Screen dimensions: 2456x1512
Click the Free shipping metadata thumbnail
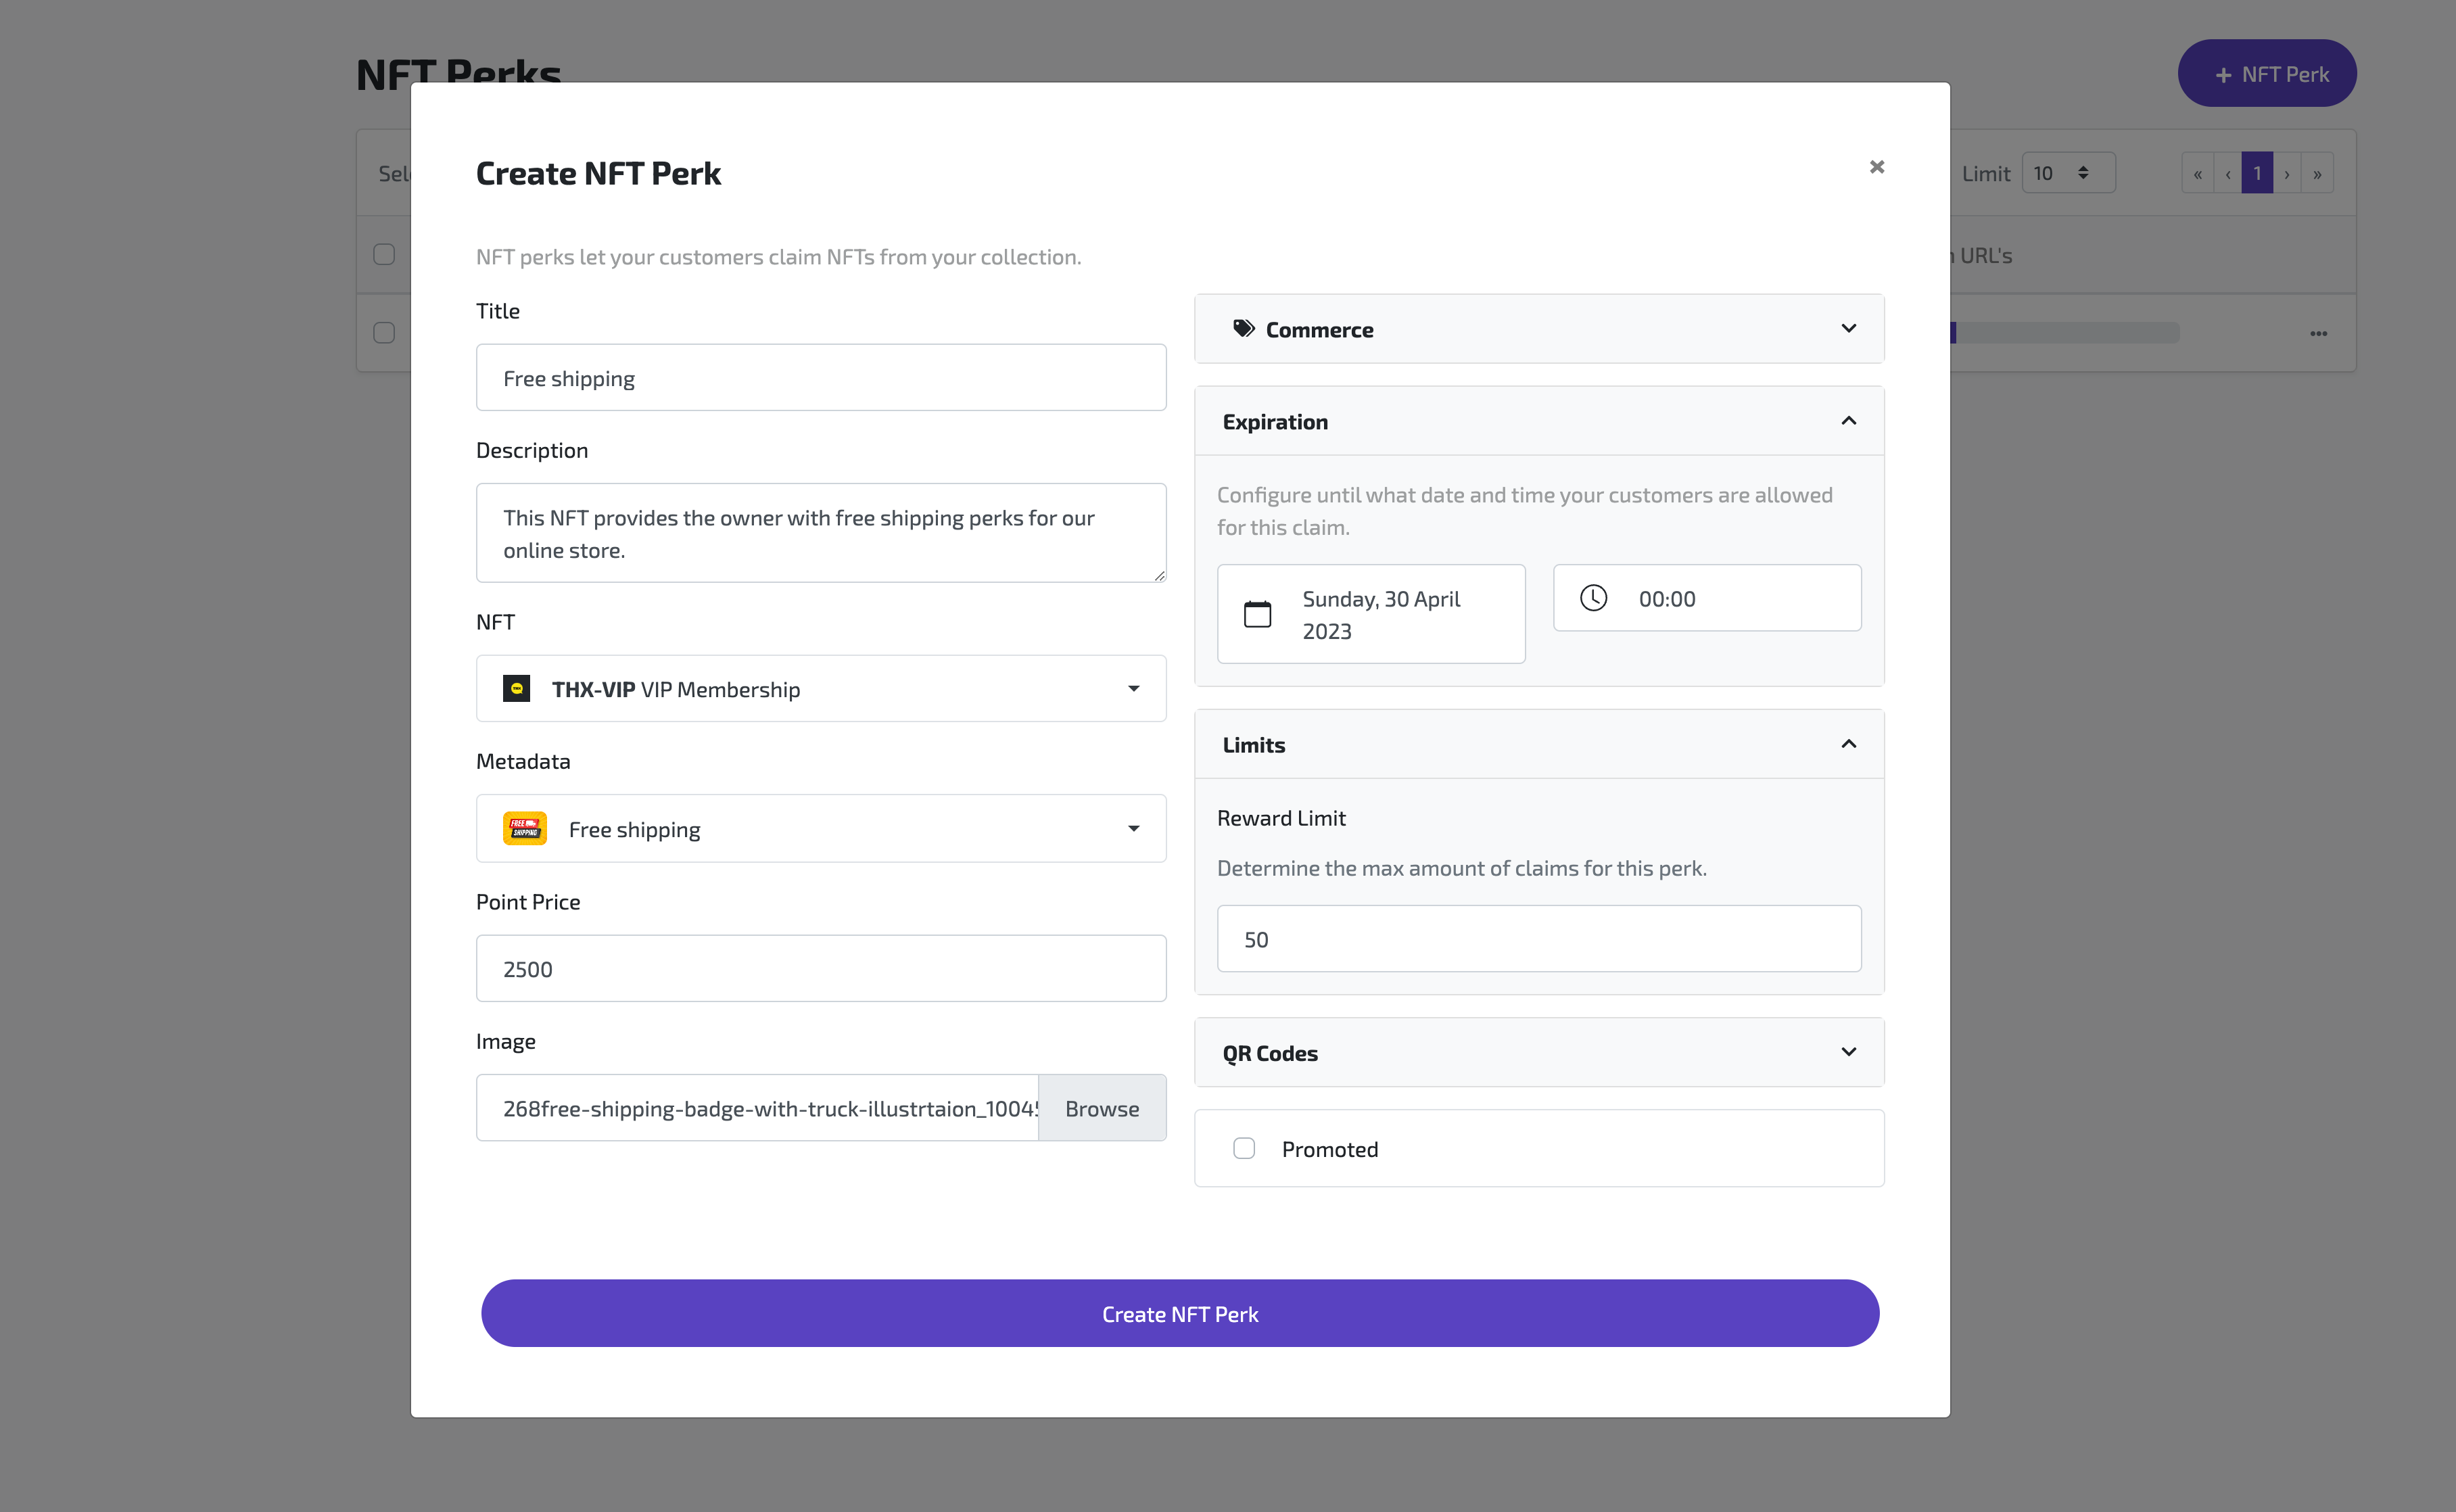pos(524,829)
